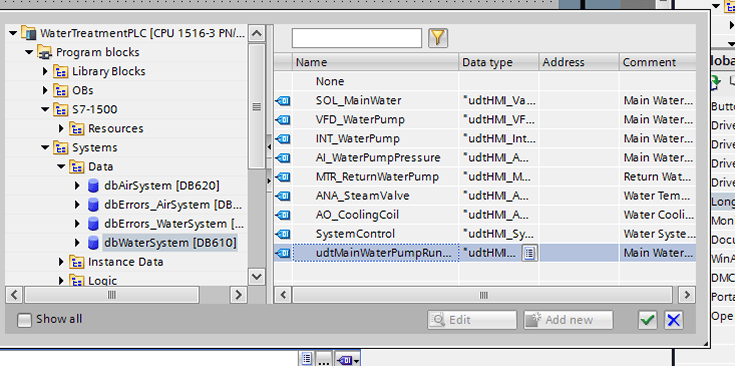The width and height of the screenshot is (735, 366).
Task: Click tag table horizontal scroll right arrow
Action: pyautogui.click(x=687, y=295)
